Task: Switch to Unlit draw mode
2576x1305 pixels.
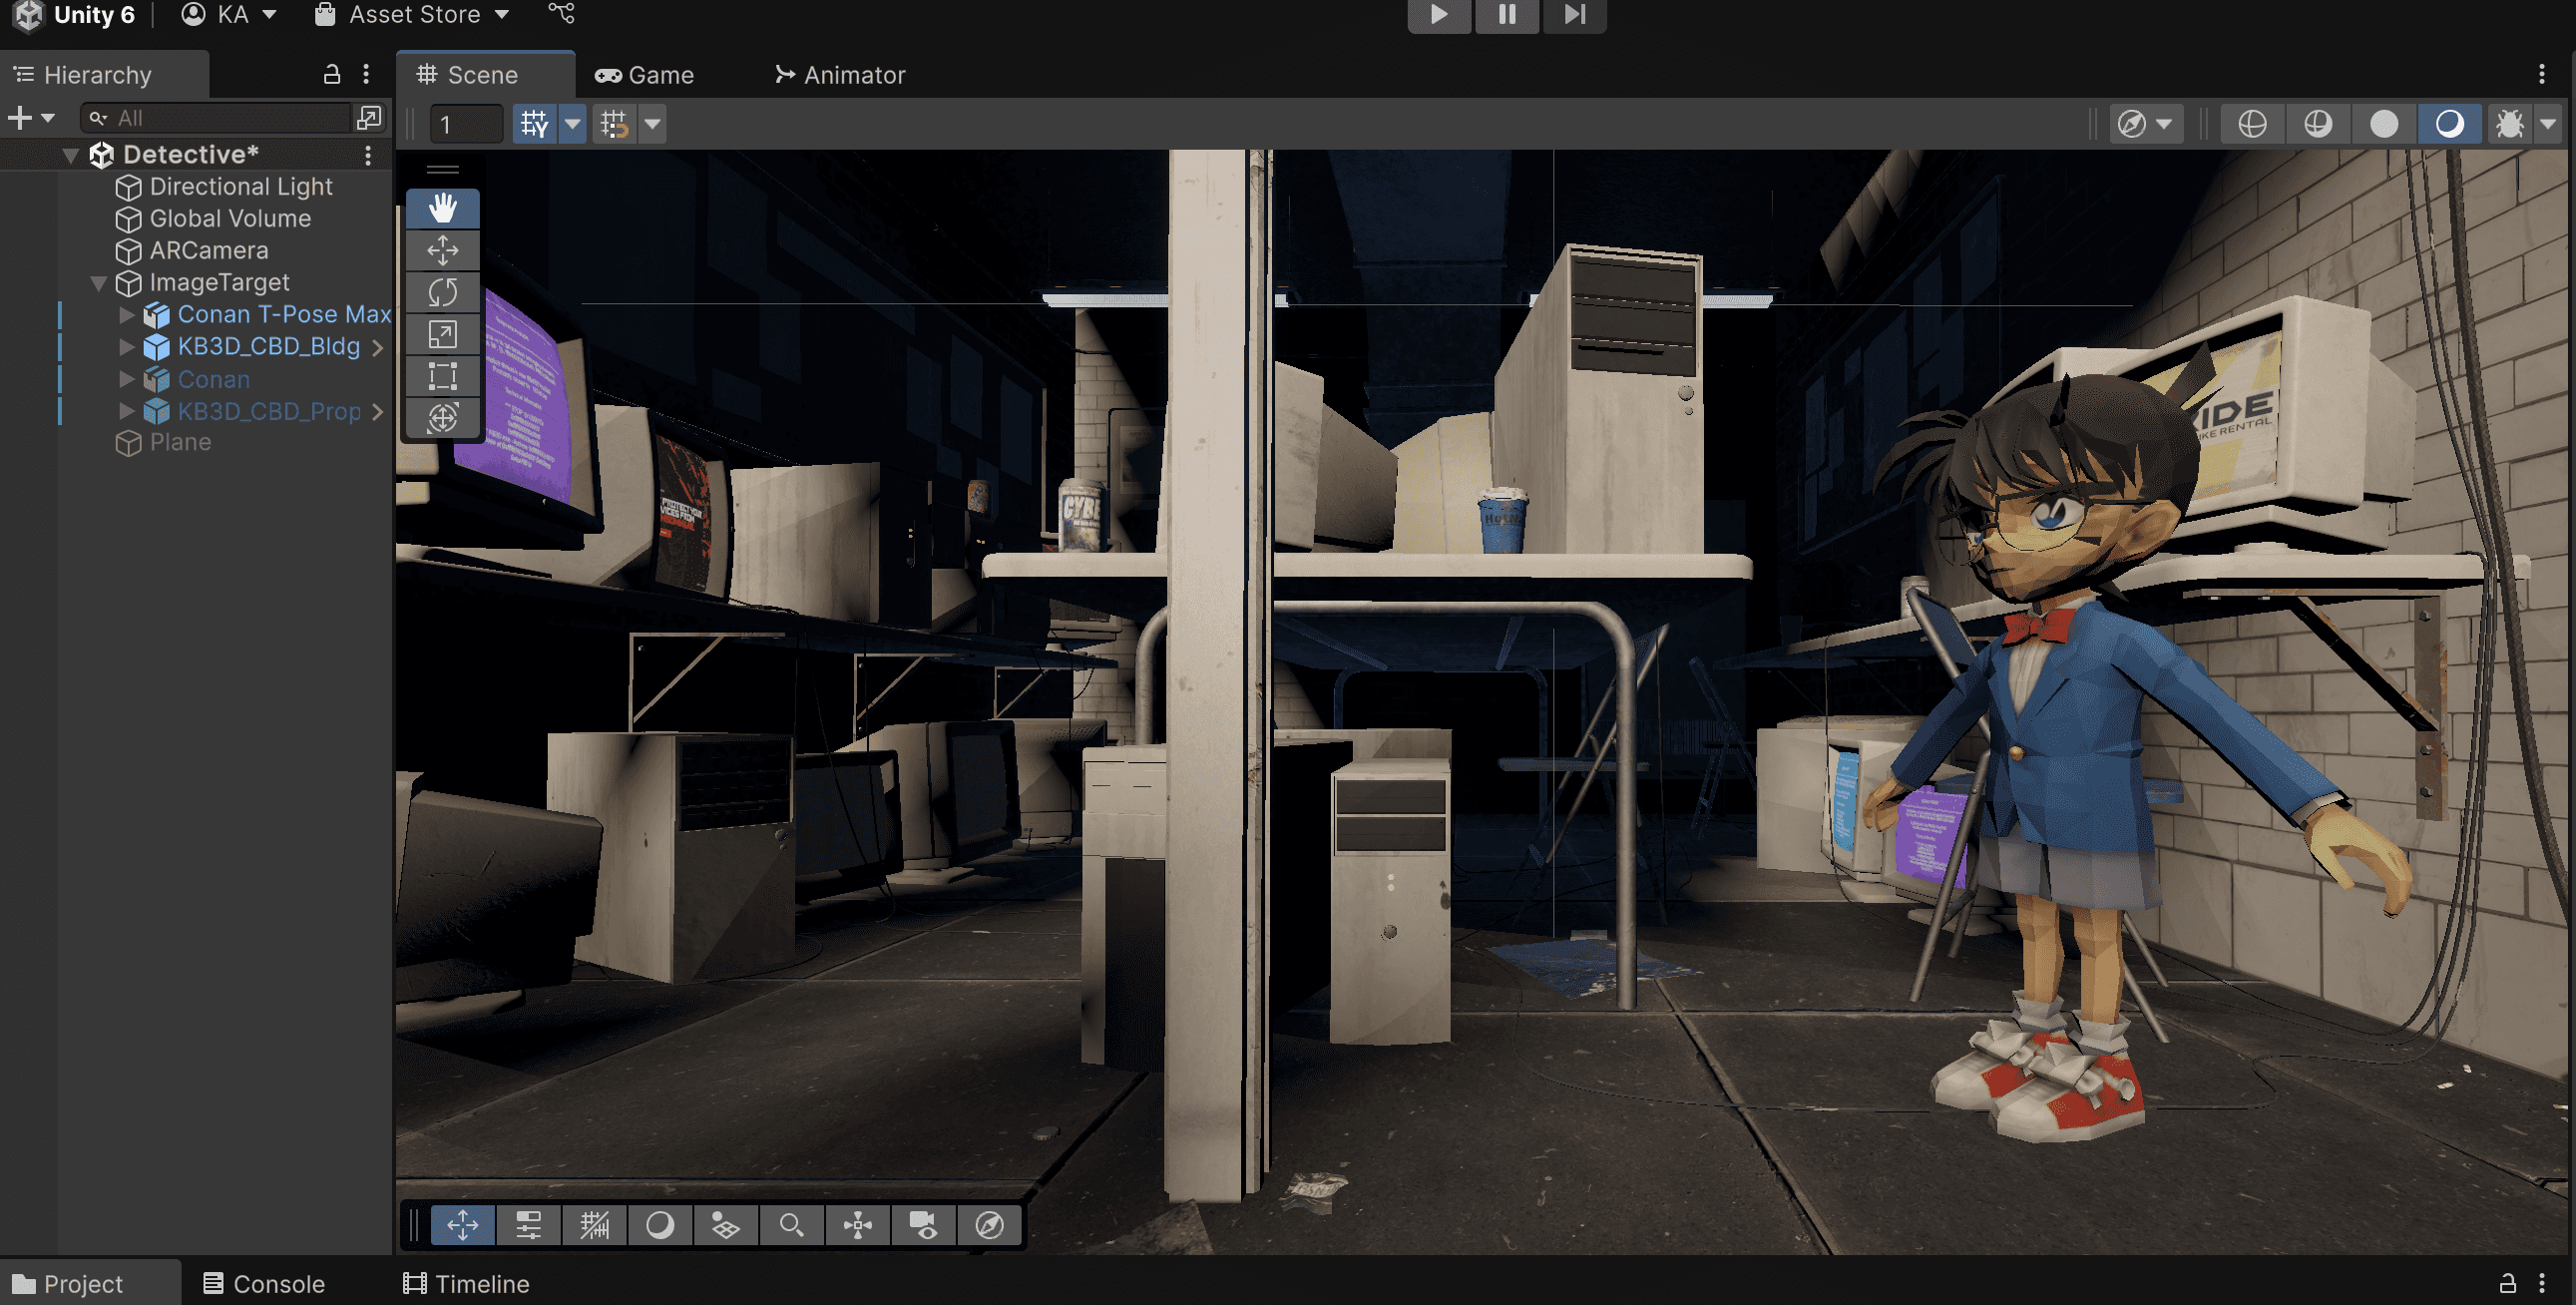Action: click(x=2384, y=124)
